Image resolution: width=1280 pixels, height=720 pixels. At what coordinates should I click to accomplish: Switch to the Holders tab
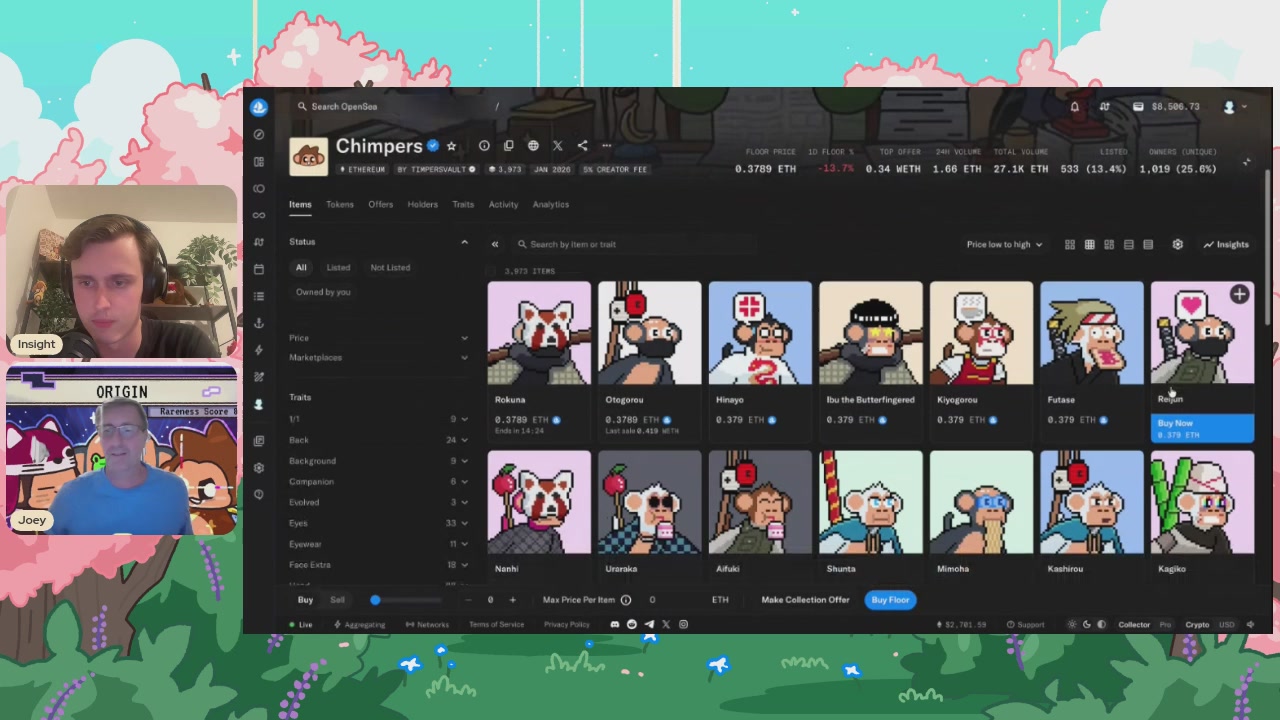point(422,204)
